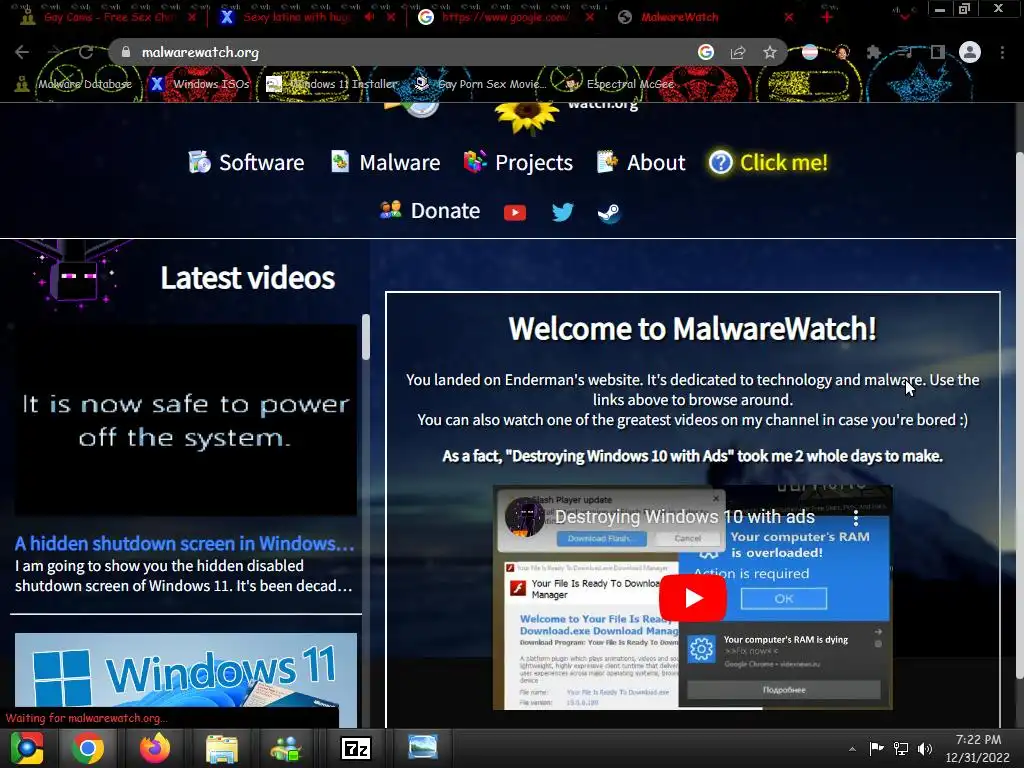Switch to the first tab labeled Gay Cams

point(109,17)
